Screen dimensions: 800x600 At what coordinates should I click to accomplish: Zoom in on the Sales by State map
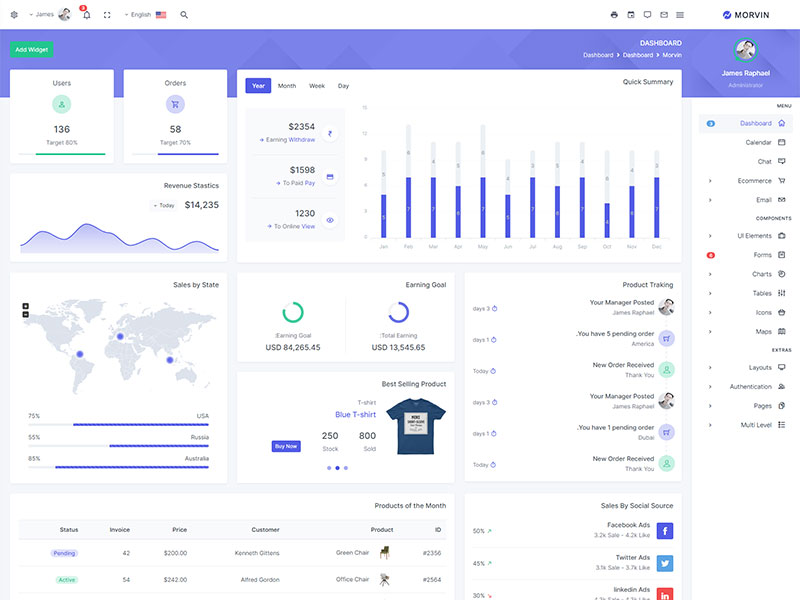click(x=26, y=306)
